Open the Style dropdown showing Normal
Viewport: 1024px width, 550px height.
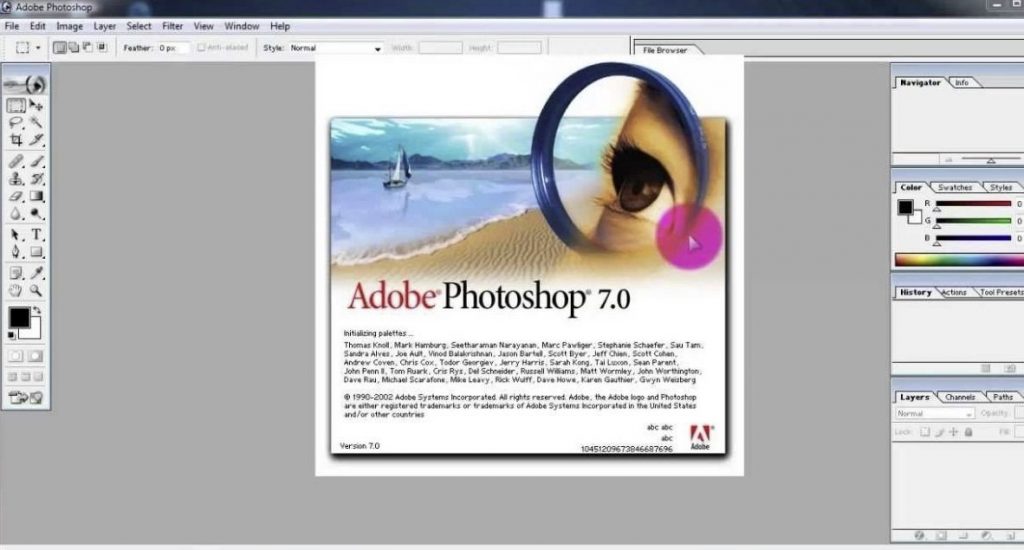click(336, 48)
